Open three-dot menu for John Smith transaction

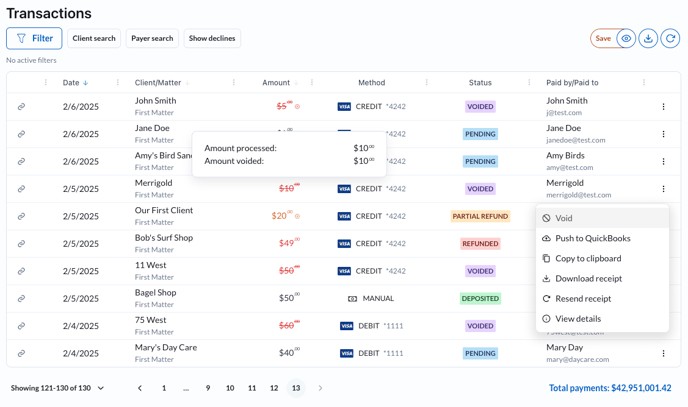[663, 107]
